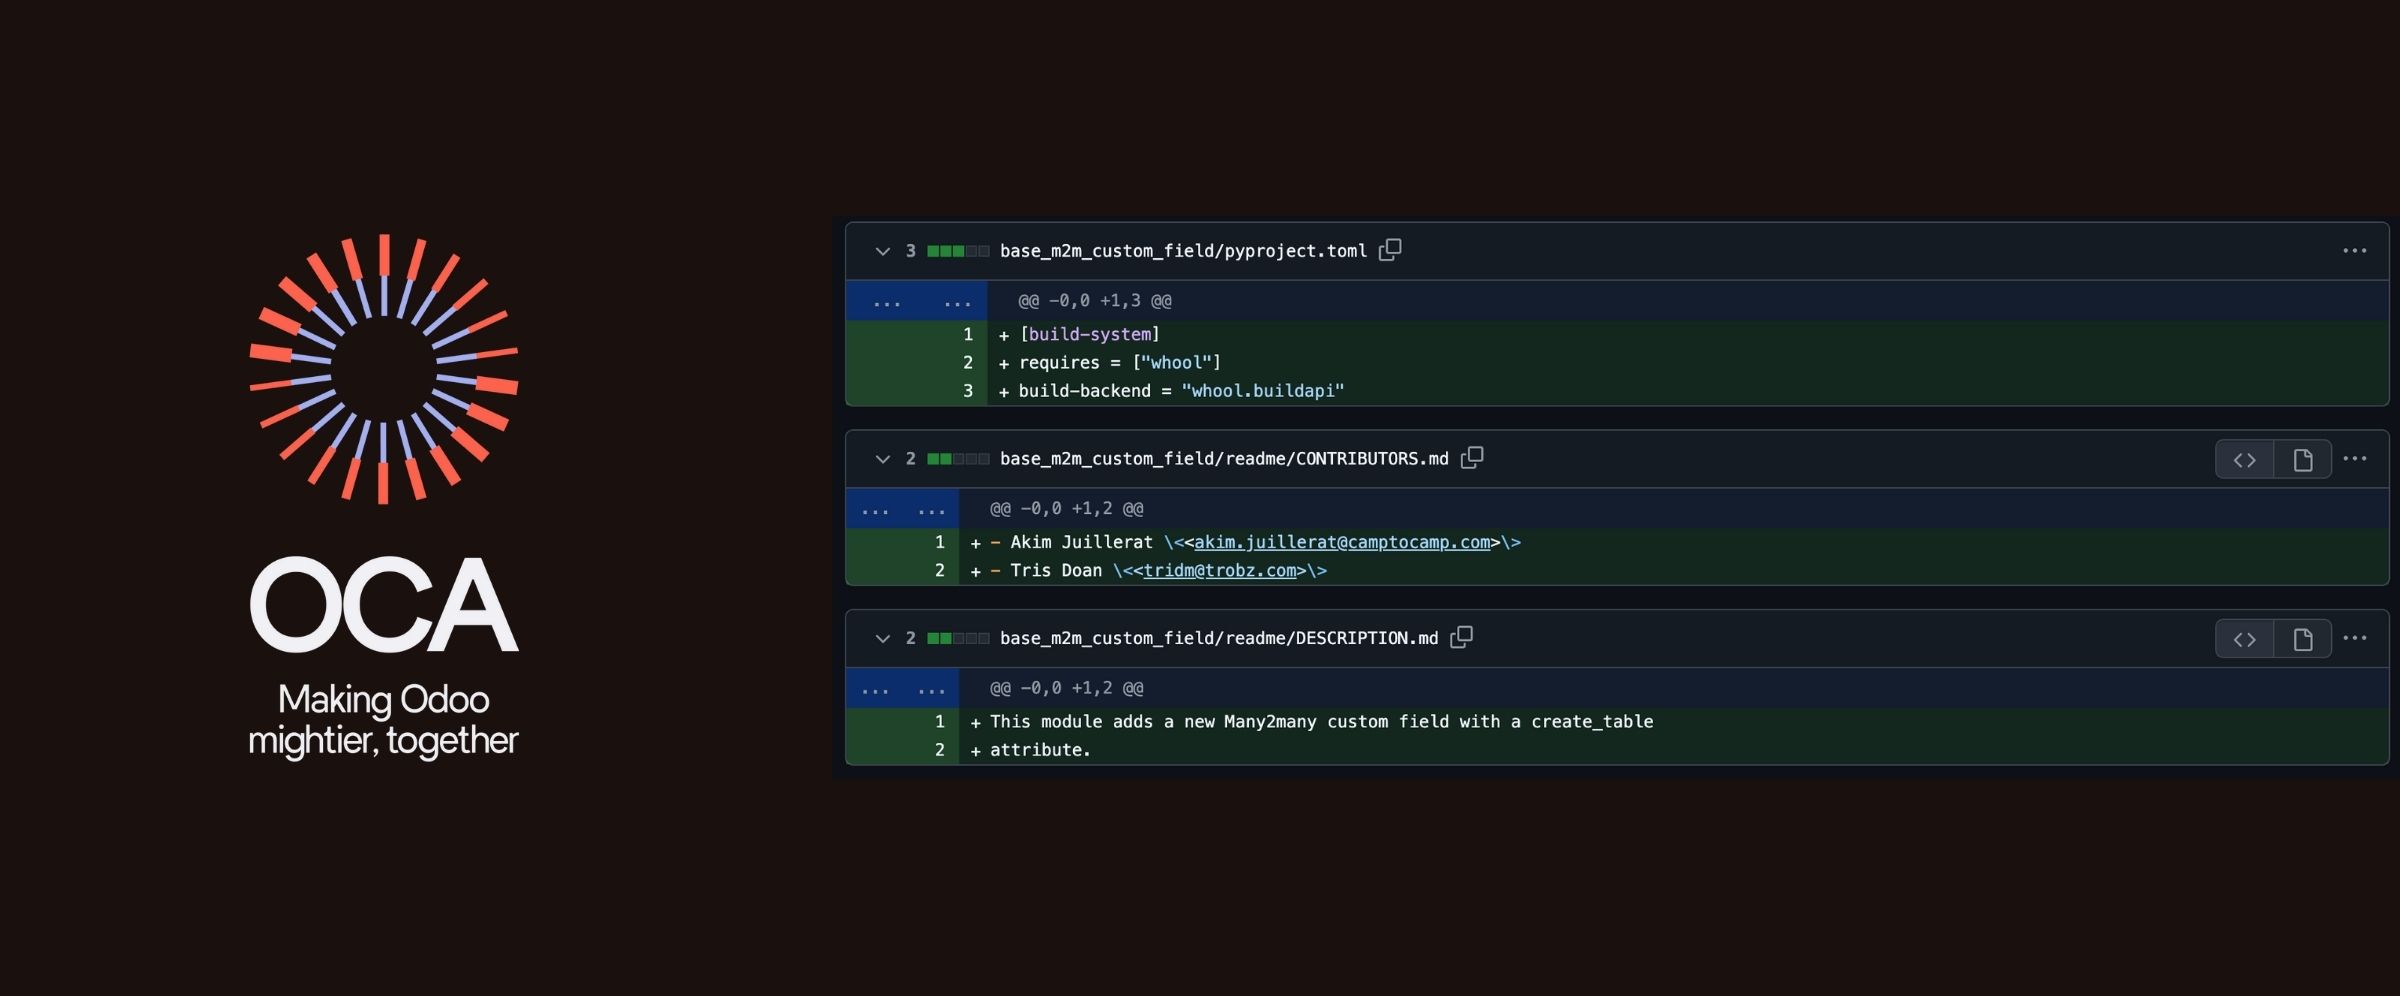
Task: Open the akim.juillerat@camptocamp.com email link
Action: (1342, 542)
